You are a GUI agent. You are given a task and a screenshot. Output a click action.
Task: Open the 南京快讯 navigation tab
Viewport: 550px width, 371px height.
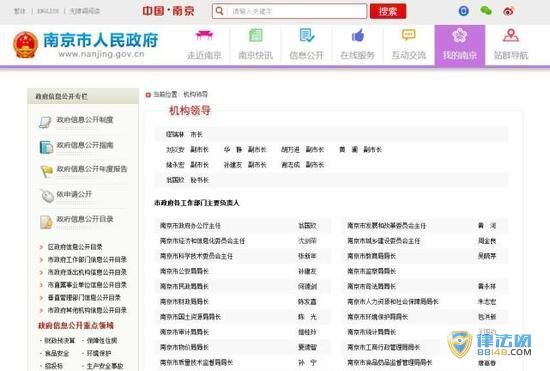click(x=255, y=45)
